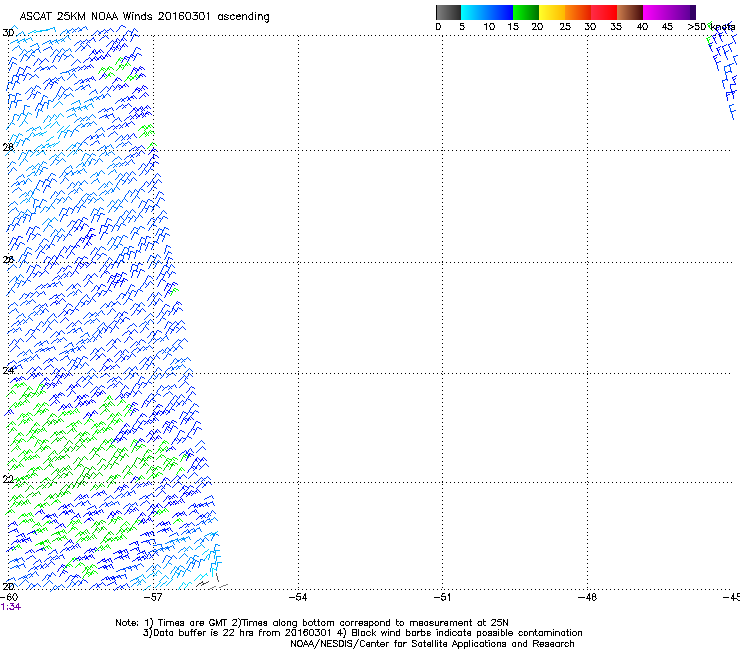Click the latitude label '28'
Screen dimensions: 740x650
click(x=8, y=147)
